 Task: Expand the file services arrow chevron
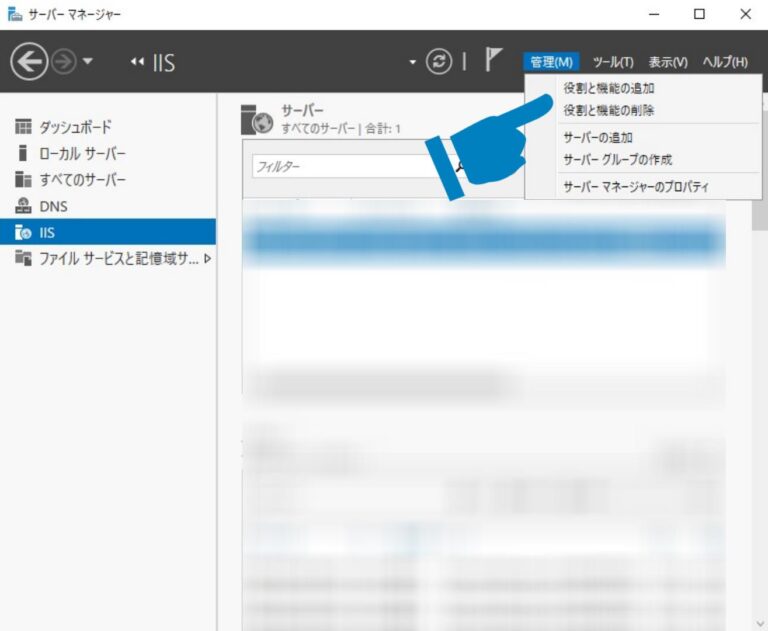pyautogui.click(x=208, y=259)
